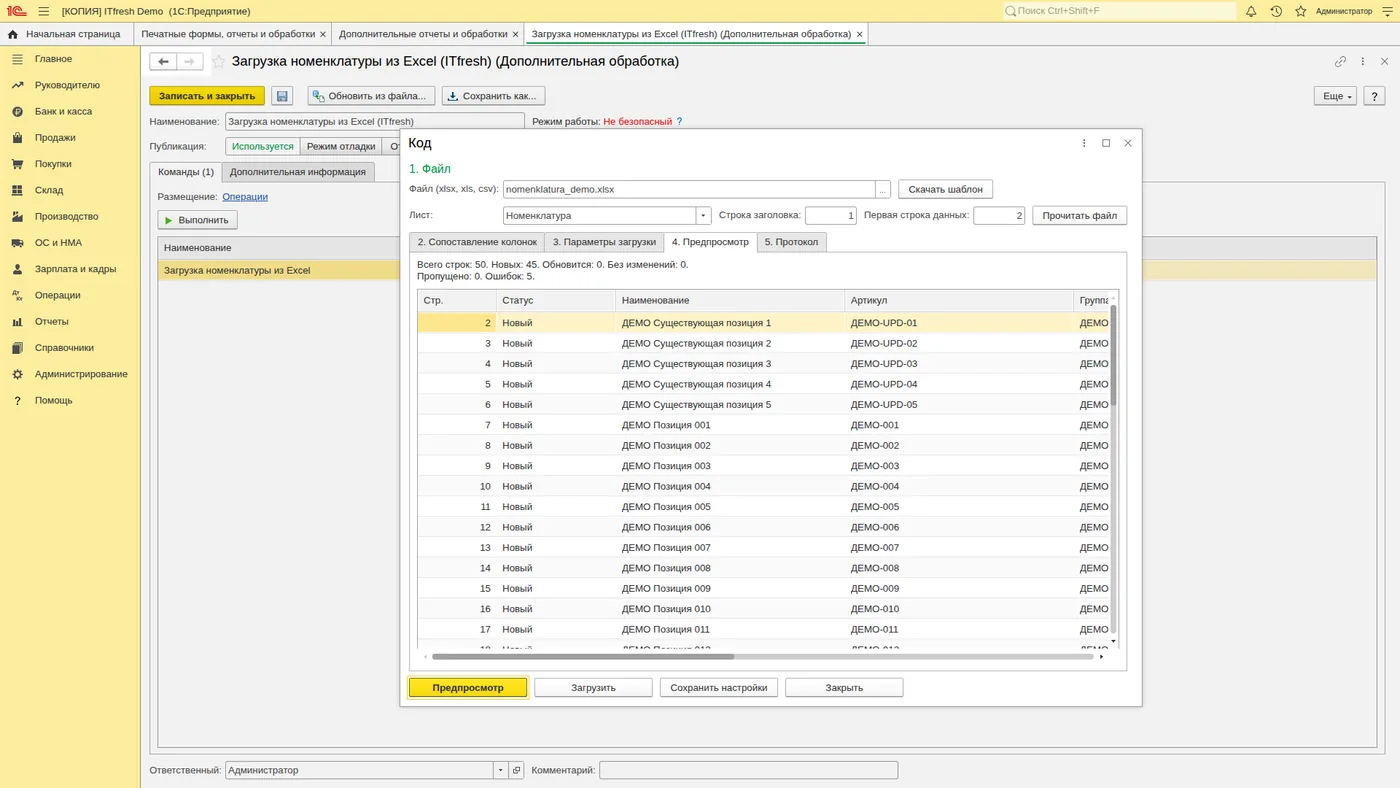This screenshot has height=788, width=1400.
Task: Click the Администрирование gear icon
Action: tap(17, 374)
